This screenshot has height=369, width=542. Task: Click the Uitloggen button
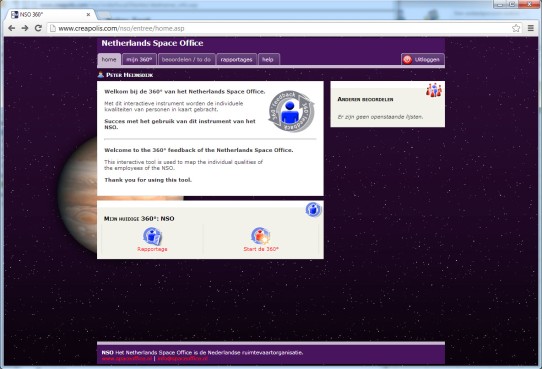coord(422,59)
